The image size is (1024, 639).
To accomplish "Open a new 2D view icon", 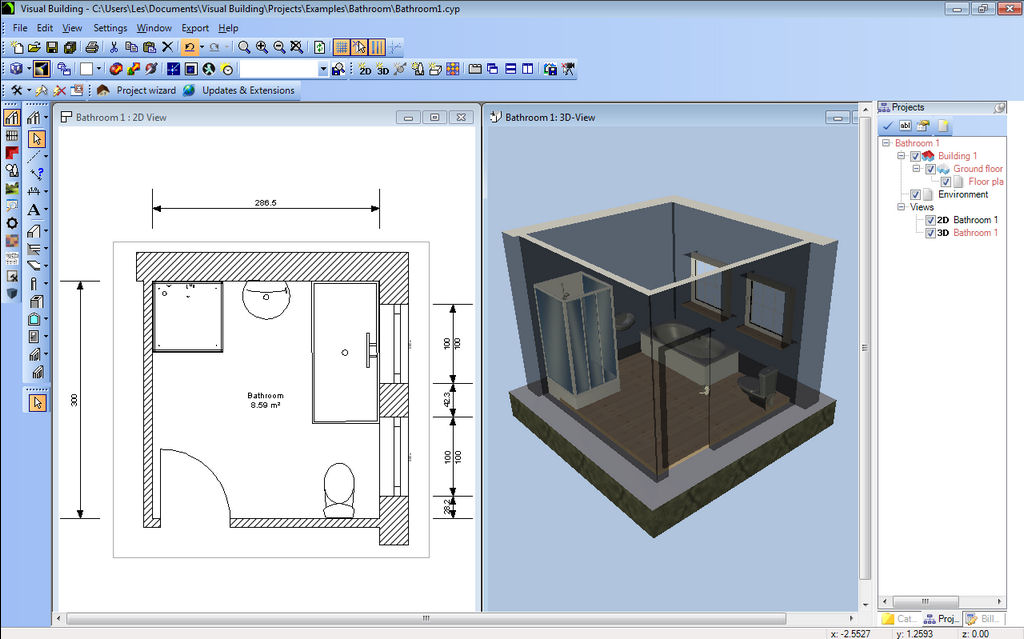I will click(365, 69).
